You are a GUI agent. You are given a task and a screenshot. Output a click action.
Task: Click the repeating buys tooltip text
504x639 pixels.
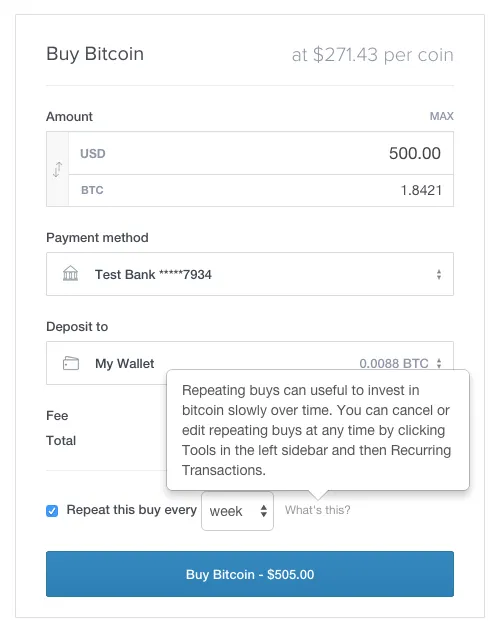point(316,430)
